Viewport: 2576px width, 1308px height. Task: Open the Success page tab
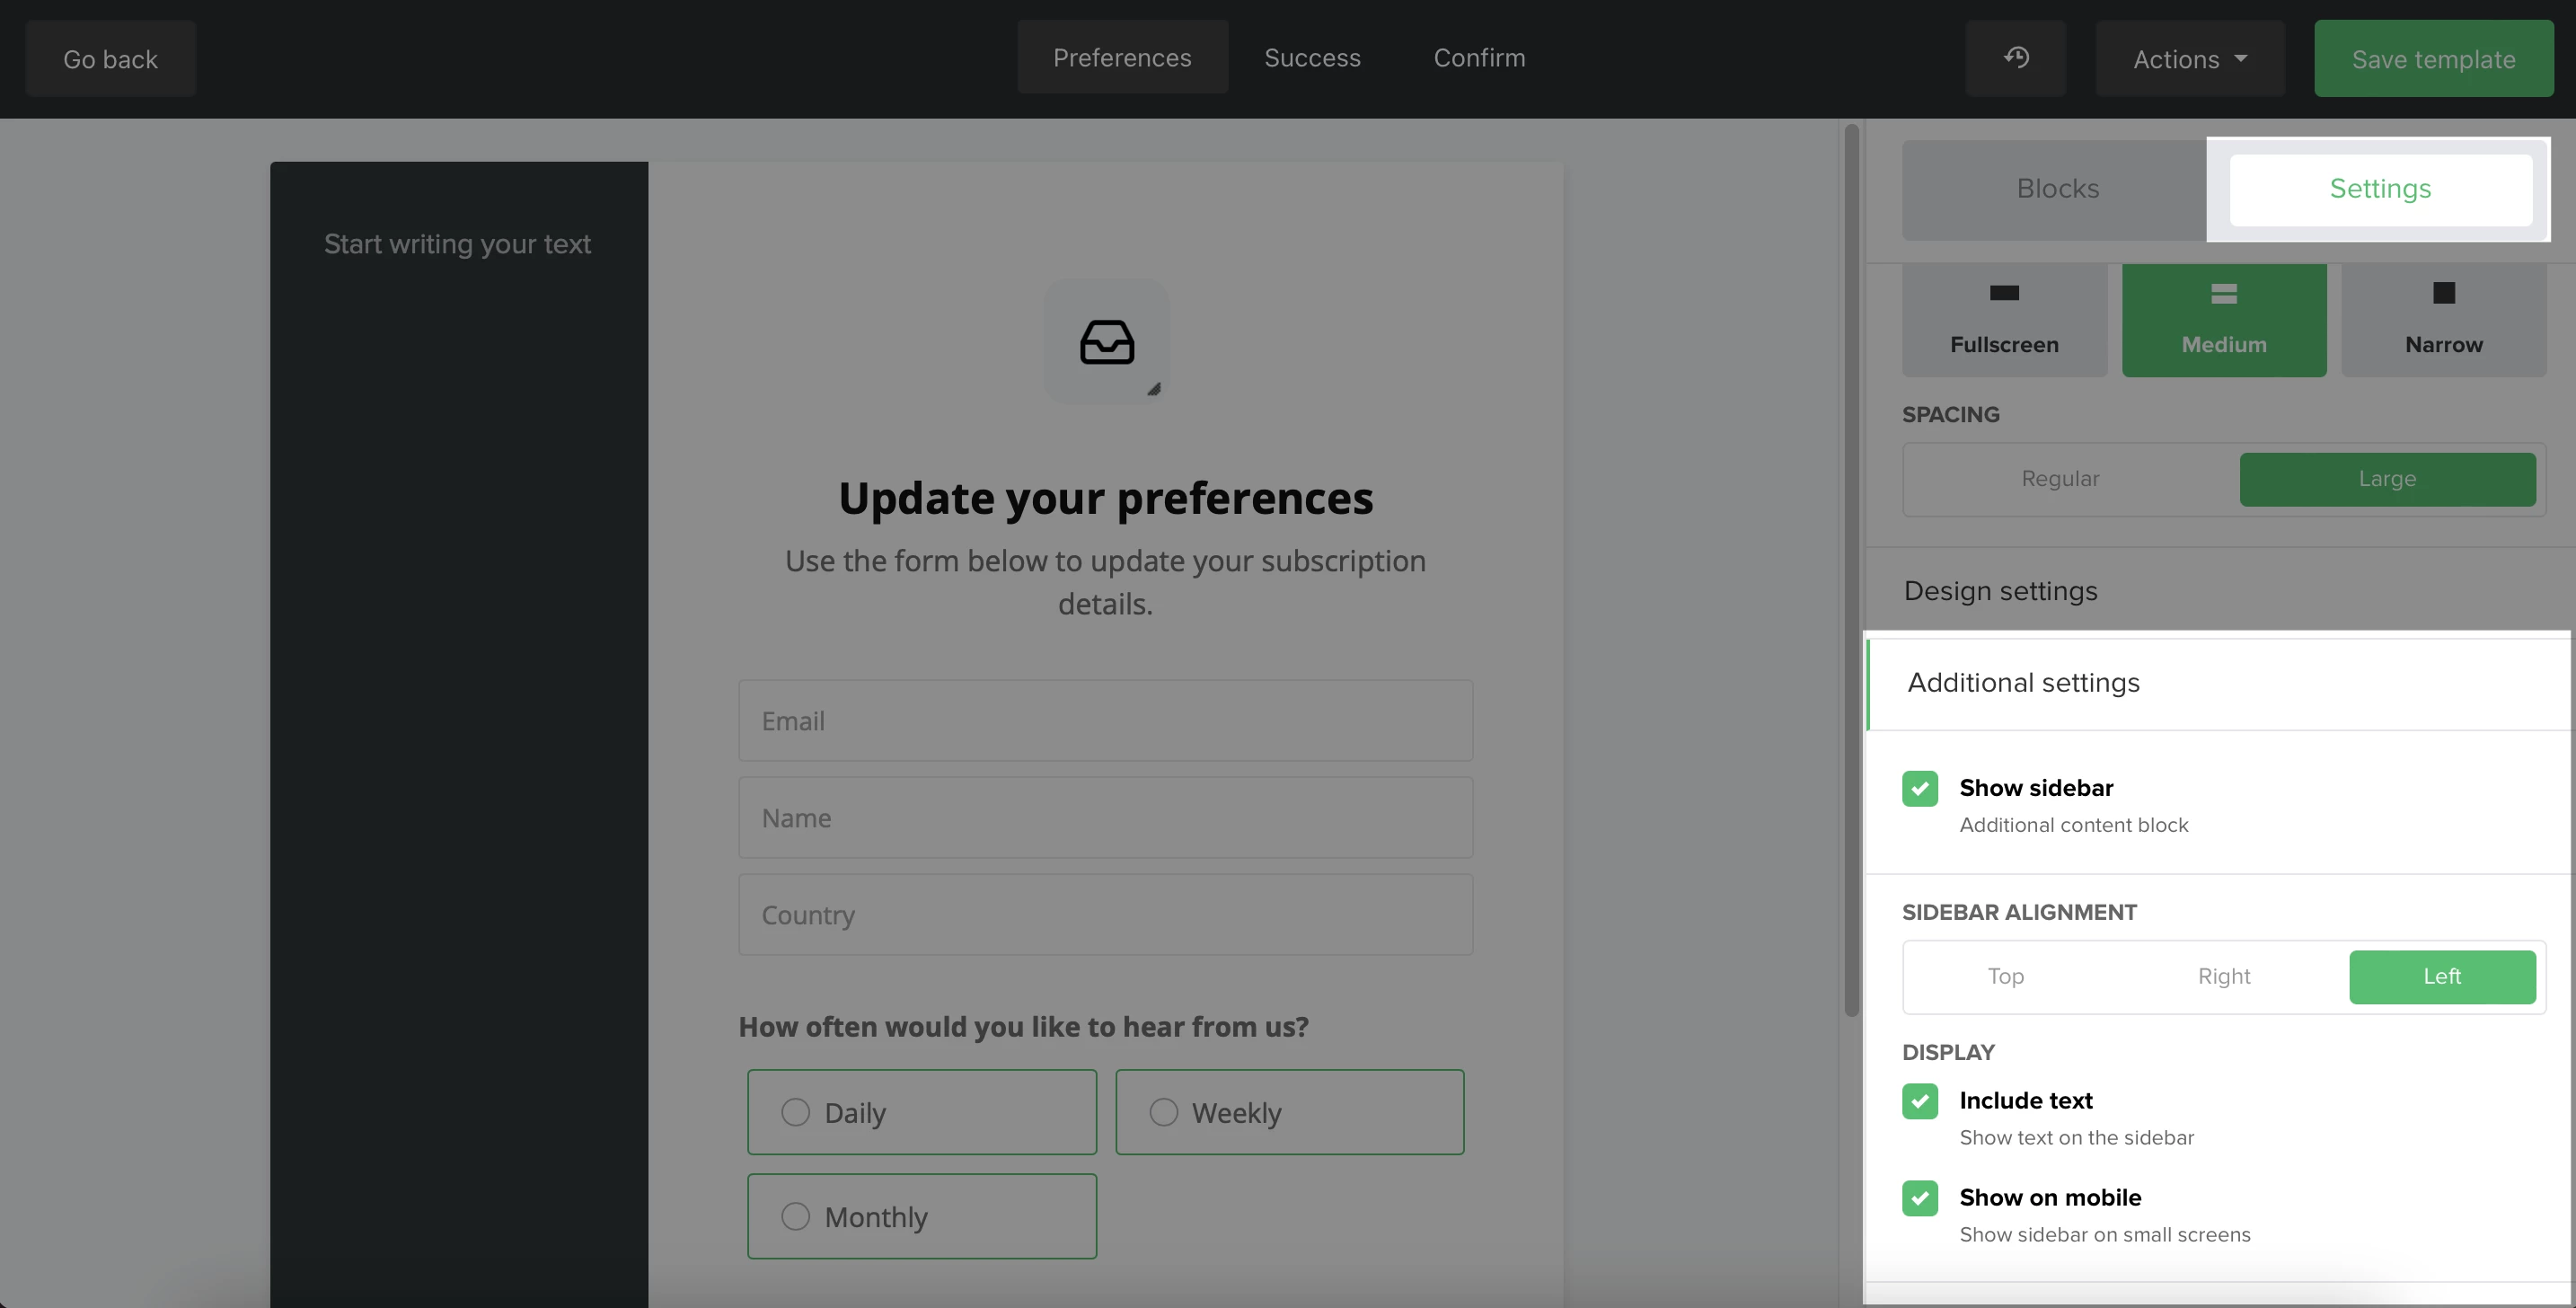click(1312, 58)
